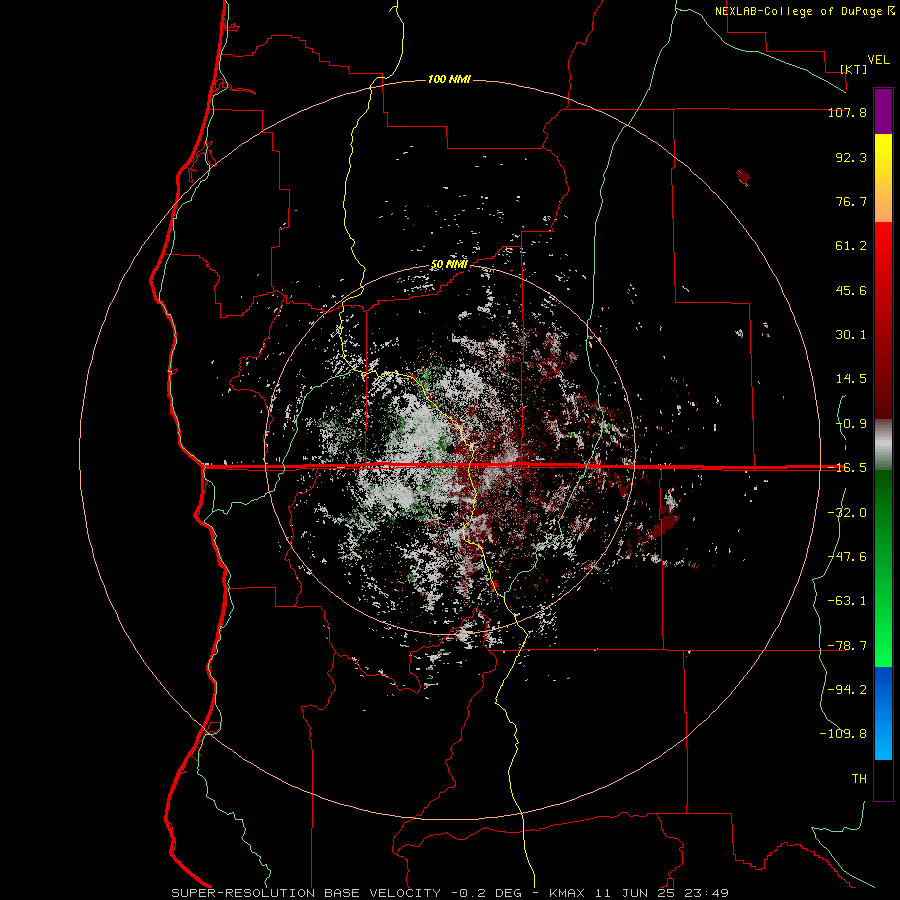Click the -16.5 velocity legend value
The width and height of the screenshot is (900, 900).
coord(847,468)
